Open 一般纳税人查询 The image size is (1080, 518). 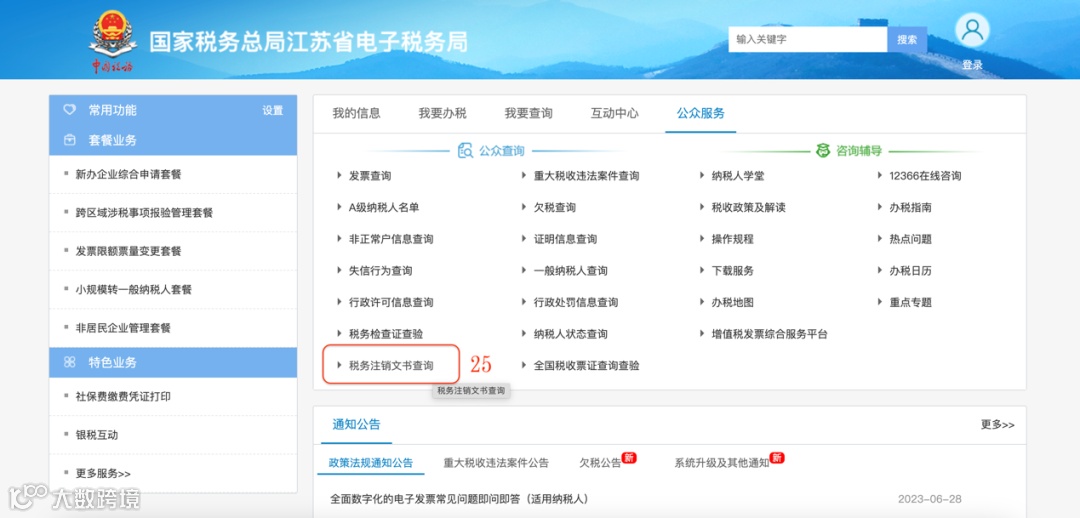tap(570, 271)
